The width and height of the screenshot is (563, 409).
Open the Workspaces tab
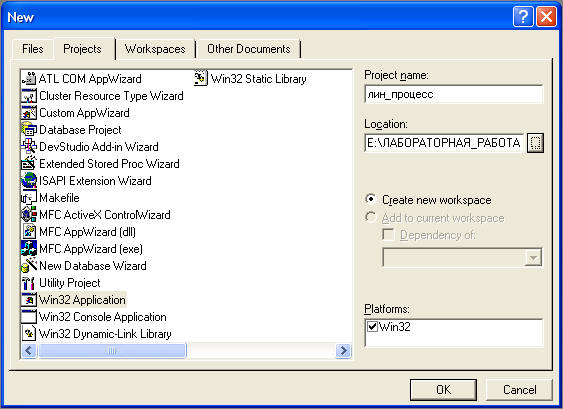(x=155, y=49)
